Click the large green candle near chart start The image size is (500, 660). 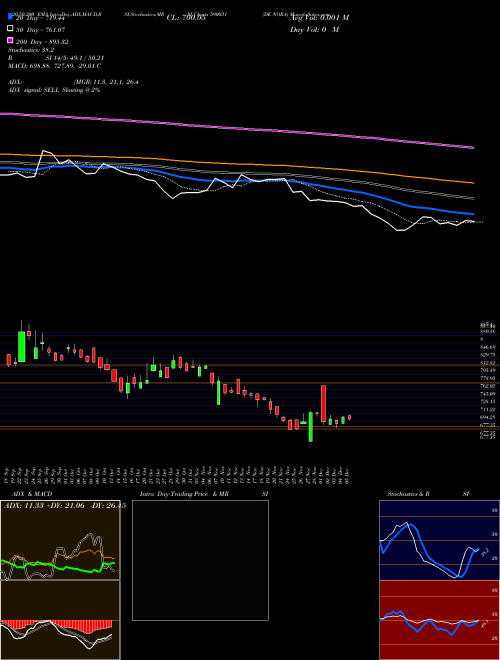point(21,346)
